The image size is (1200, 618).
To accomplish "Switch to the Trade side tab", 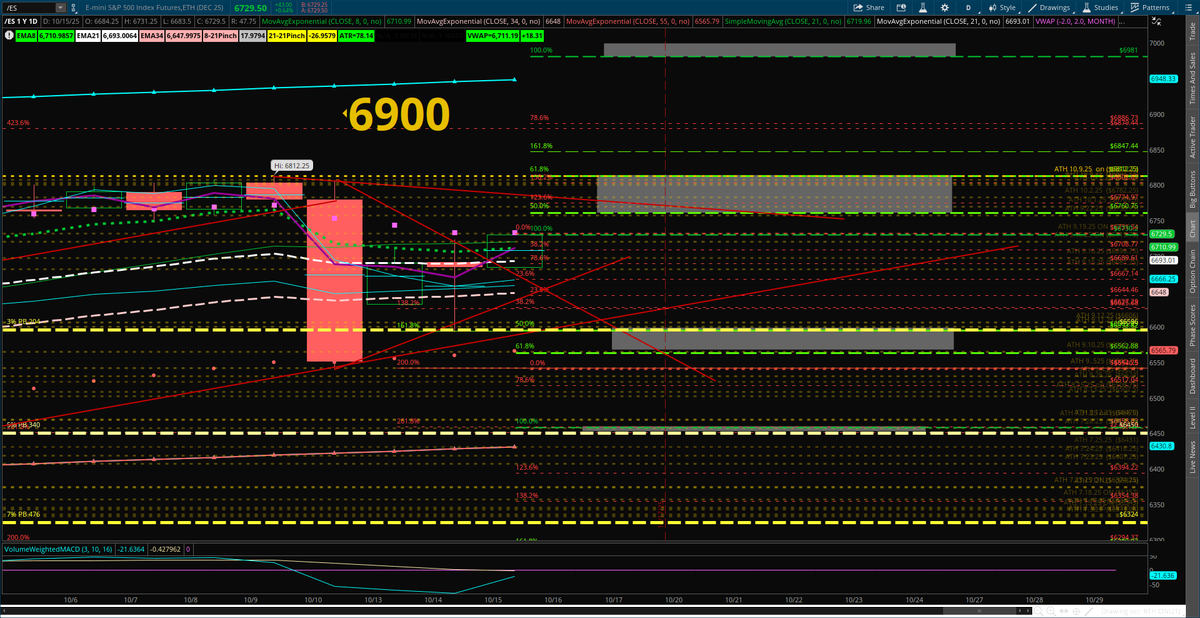I will coord(1192,33).
